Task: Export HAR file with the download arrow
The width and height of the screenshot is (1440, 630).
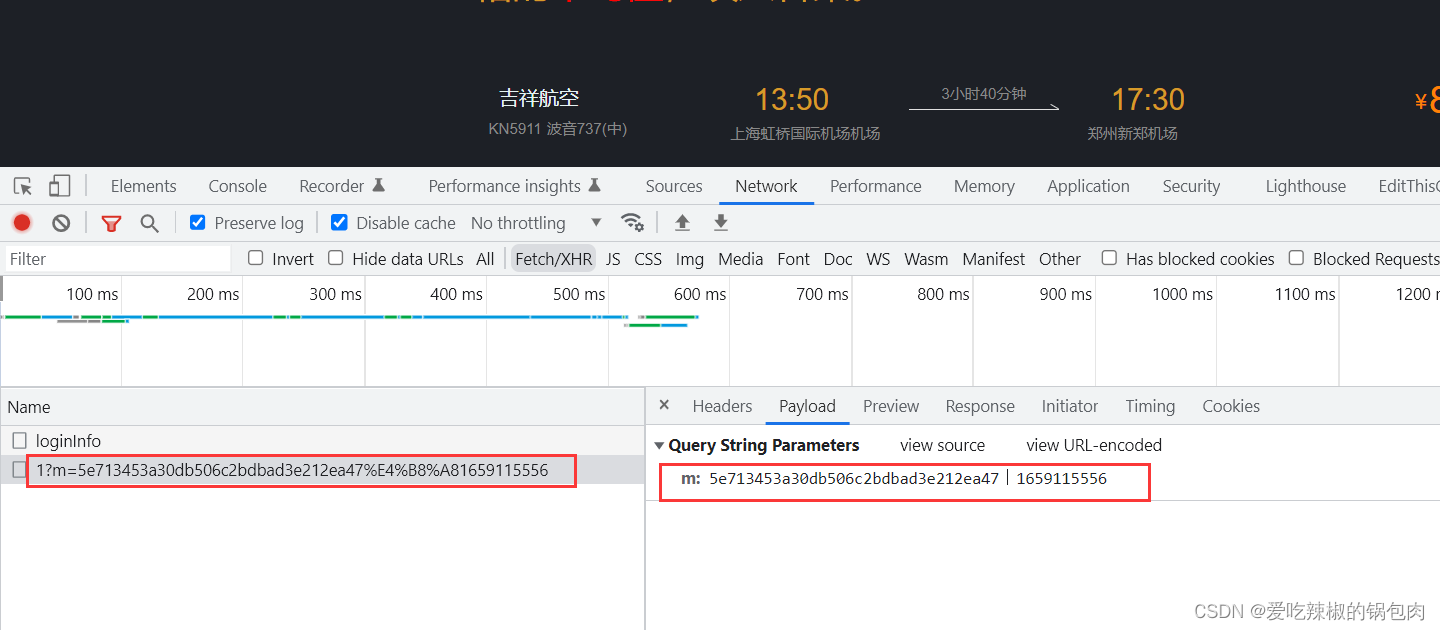Action: tap(721, 222)
